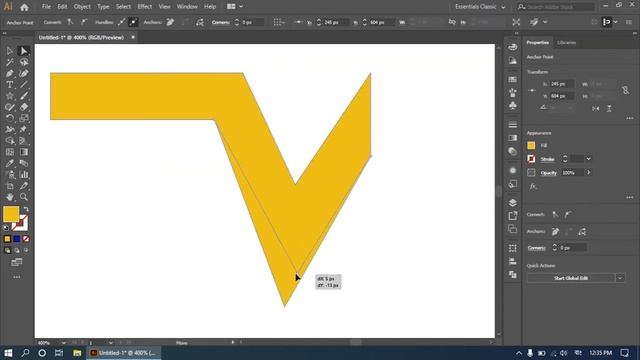Open the Effect menu
Image resolution: width=640 pixels, height=360 pixels.
click(144, 7)
